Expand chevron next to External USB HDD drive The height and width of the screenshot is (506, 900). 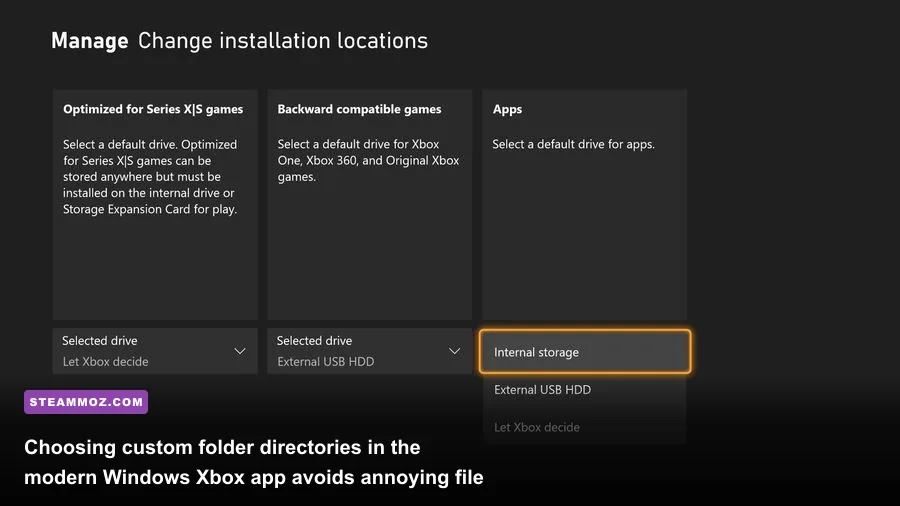(455, 351)
